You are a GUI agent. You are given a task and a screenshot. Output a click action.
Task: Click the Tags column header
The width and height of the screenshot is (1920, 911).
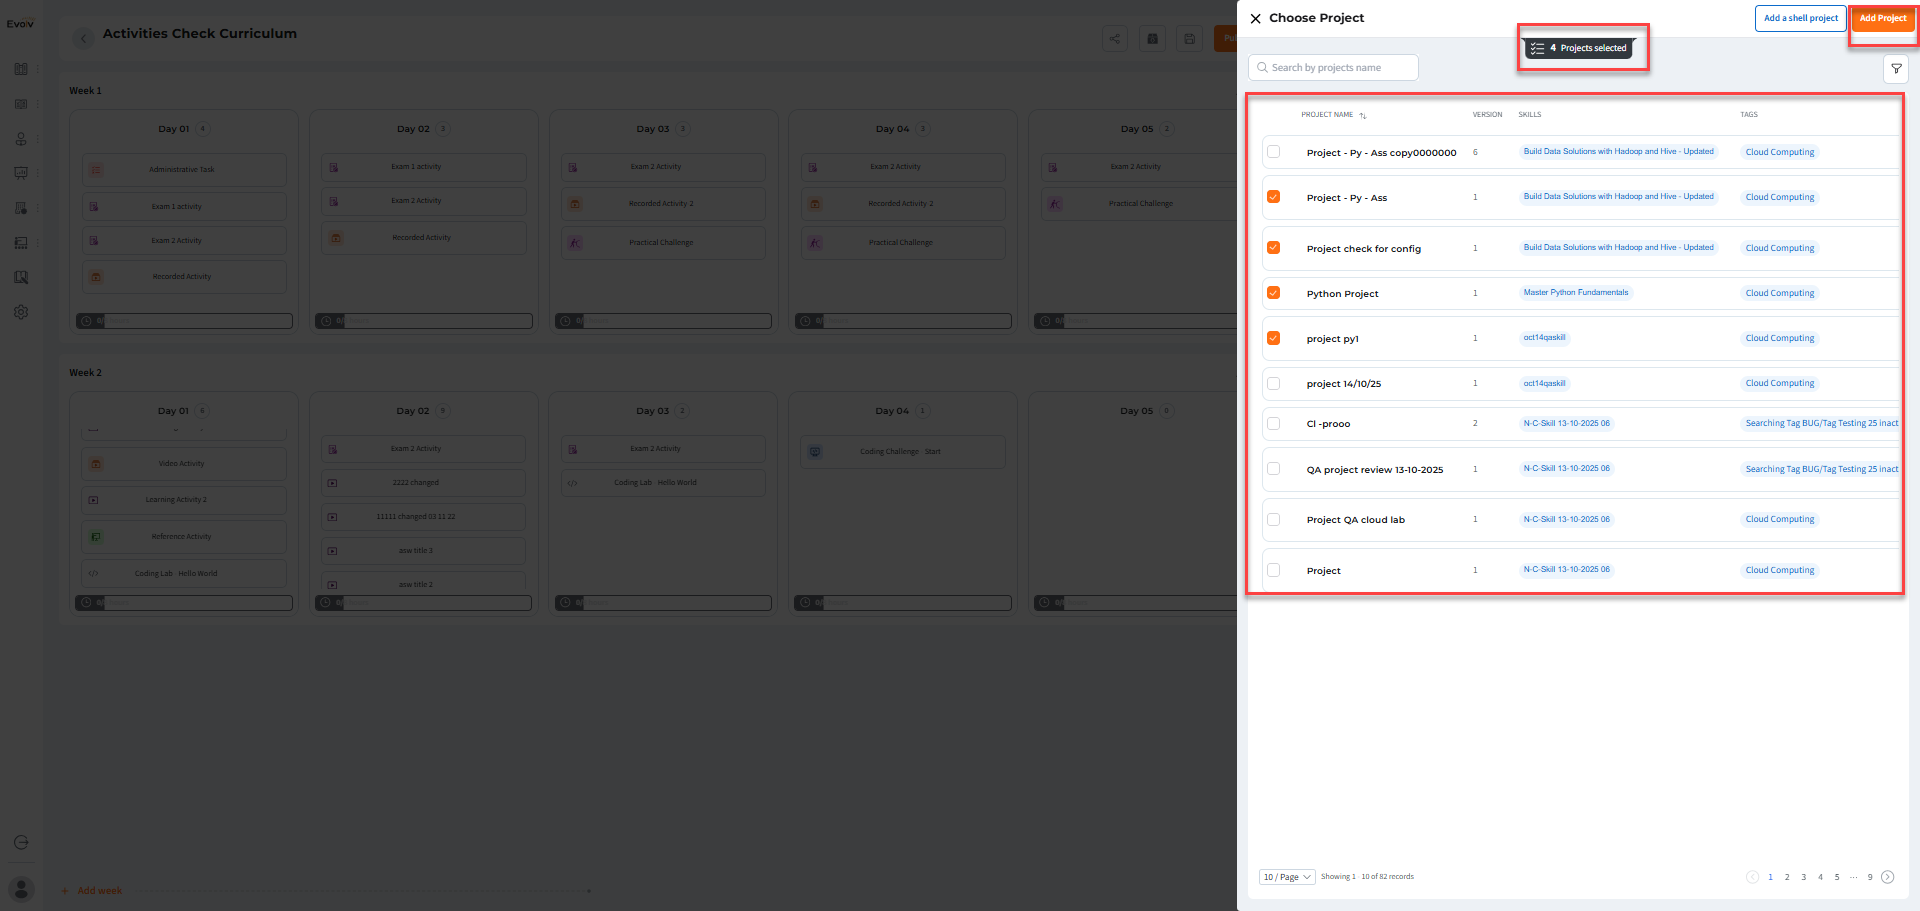(1749, 115)
